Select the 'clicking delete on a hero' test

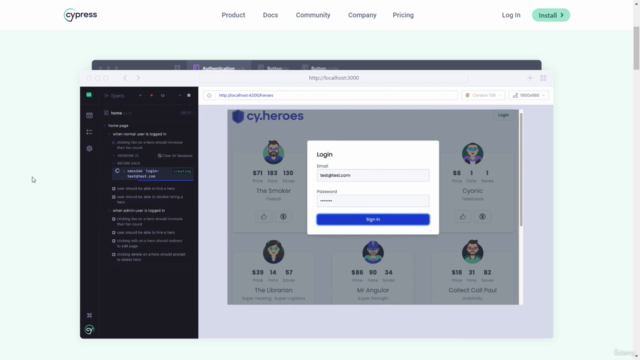(149, 257)
